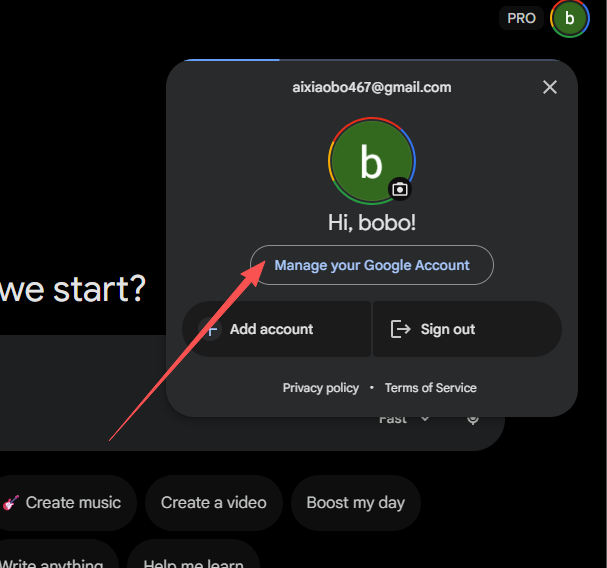Click the large green profile picture
Image resolution: width=607 pixels, height=568 pixels.
tap(371, 161)
